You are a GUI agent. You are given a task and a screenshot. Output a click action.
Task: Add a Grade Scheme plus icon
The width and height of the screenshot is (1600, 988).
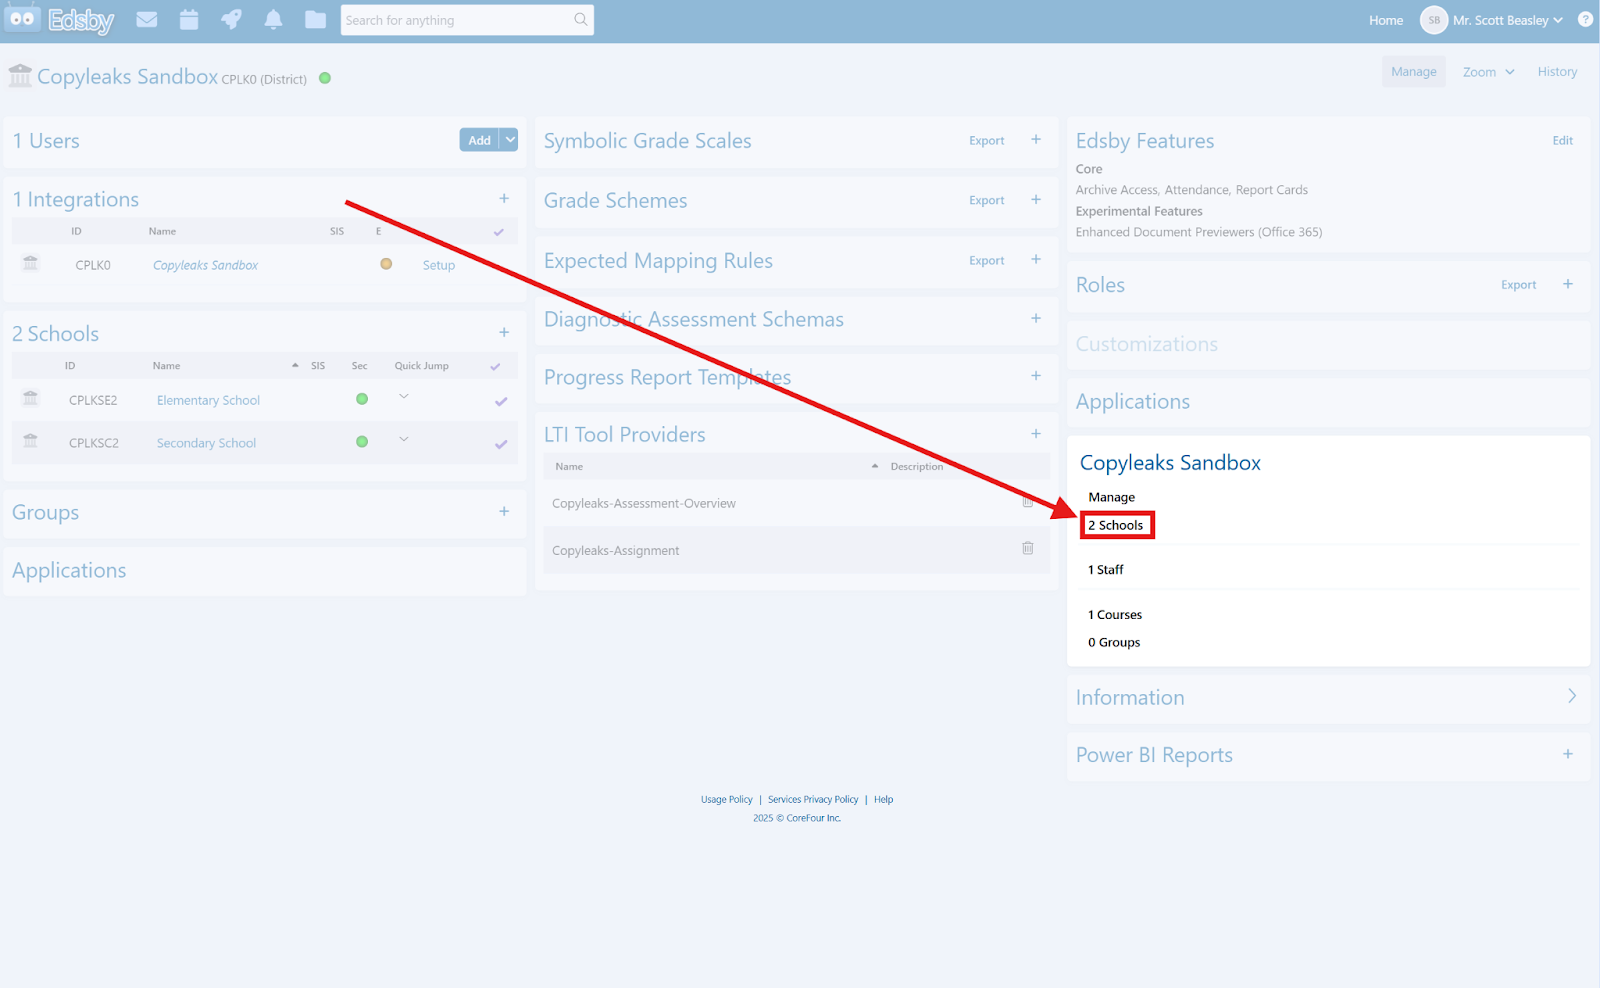coord(1036,200)
